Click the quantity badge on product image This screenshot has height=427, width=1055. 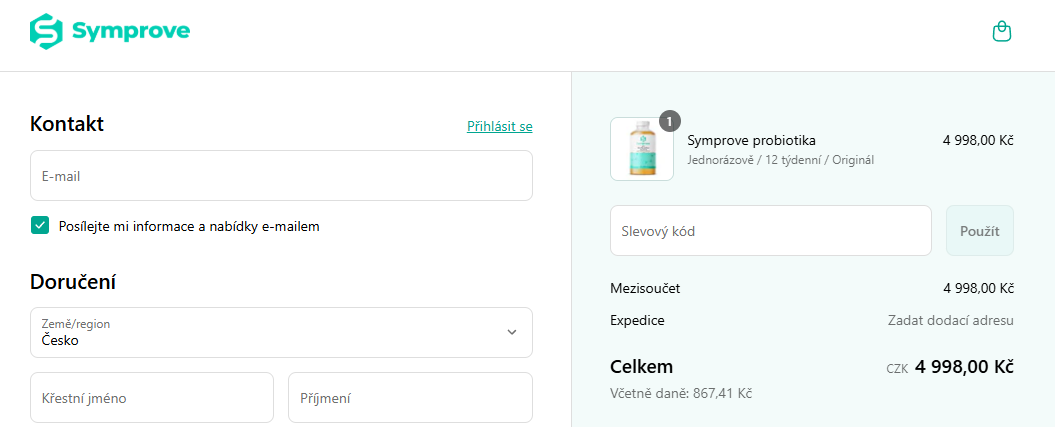(x=670, y=121)
